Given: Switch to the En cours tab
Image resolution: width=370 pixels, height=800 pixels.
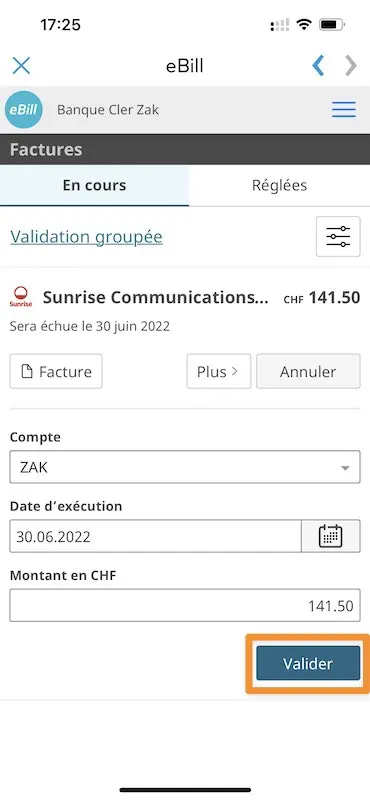Looking at the screenshot, I should [x=94, y=185].
